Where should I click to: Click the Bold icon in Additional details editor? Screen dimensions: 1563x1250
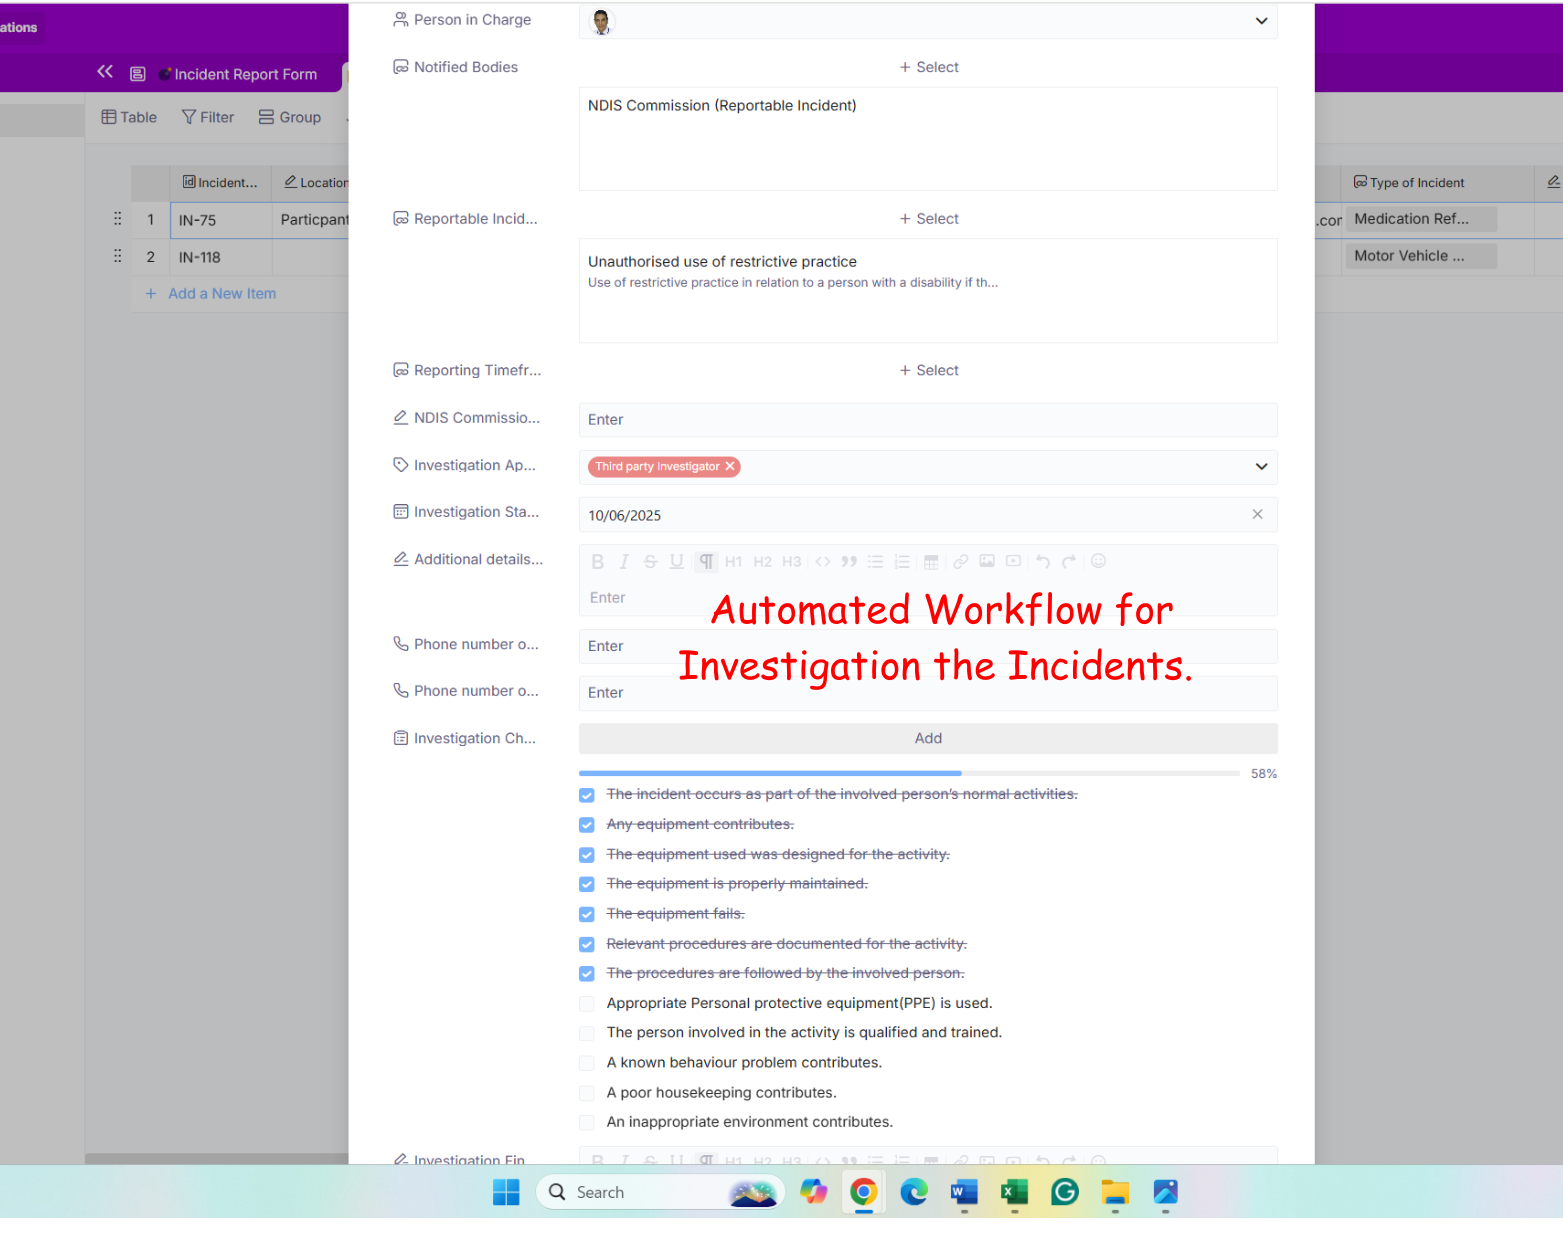pyautogui.click(x=597, y=562)
